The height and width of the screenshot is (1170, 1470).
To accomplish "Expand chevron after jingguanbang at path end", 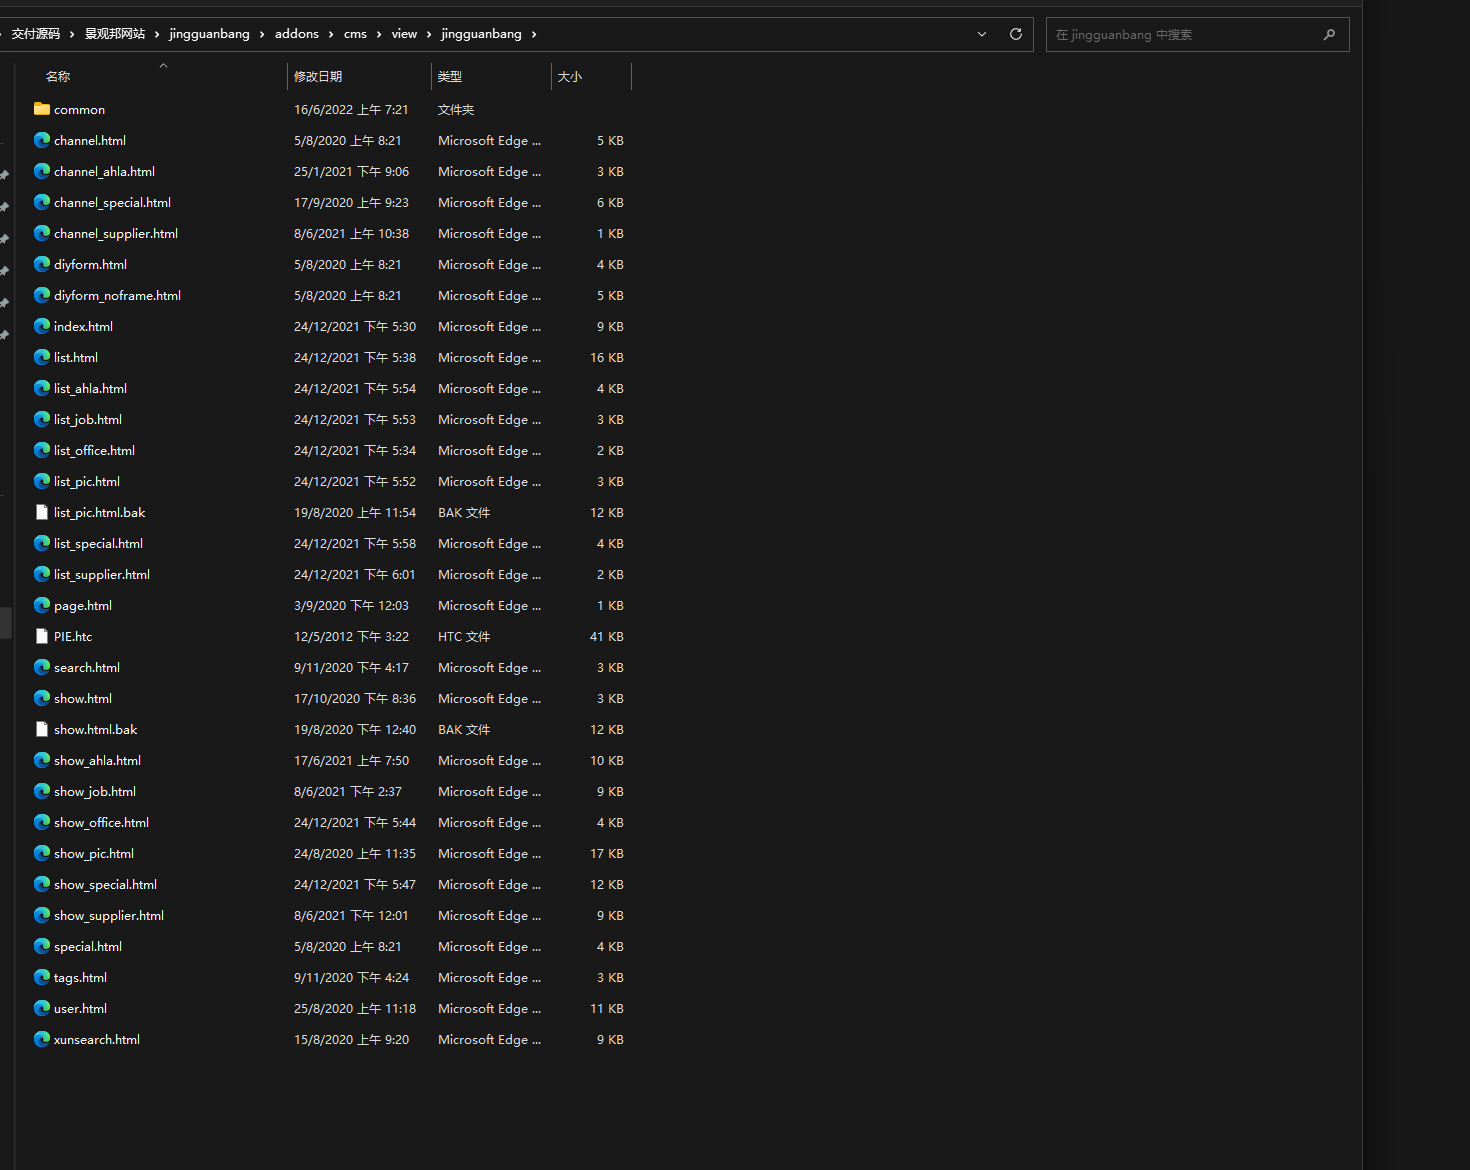I will [x=534, y=34].
